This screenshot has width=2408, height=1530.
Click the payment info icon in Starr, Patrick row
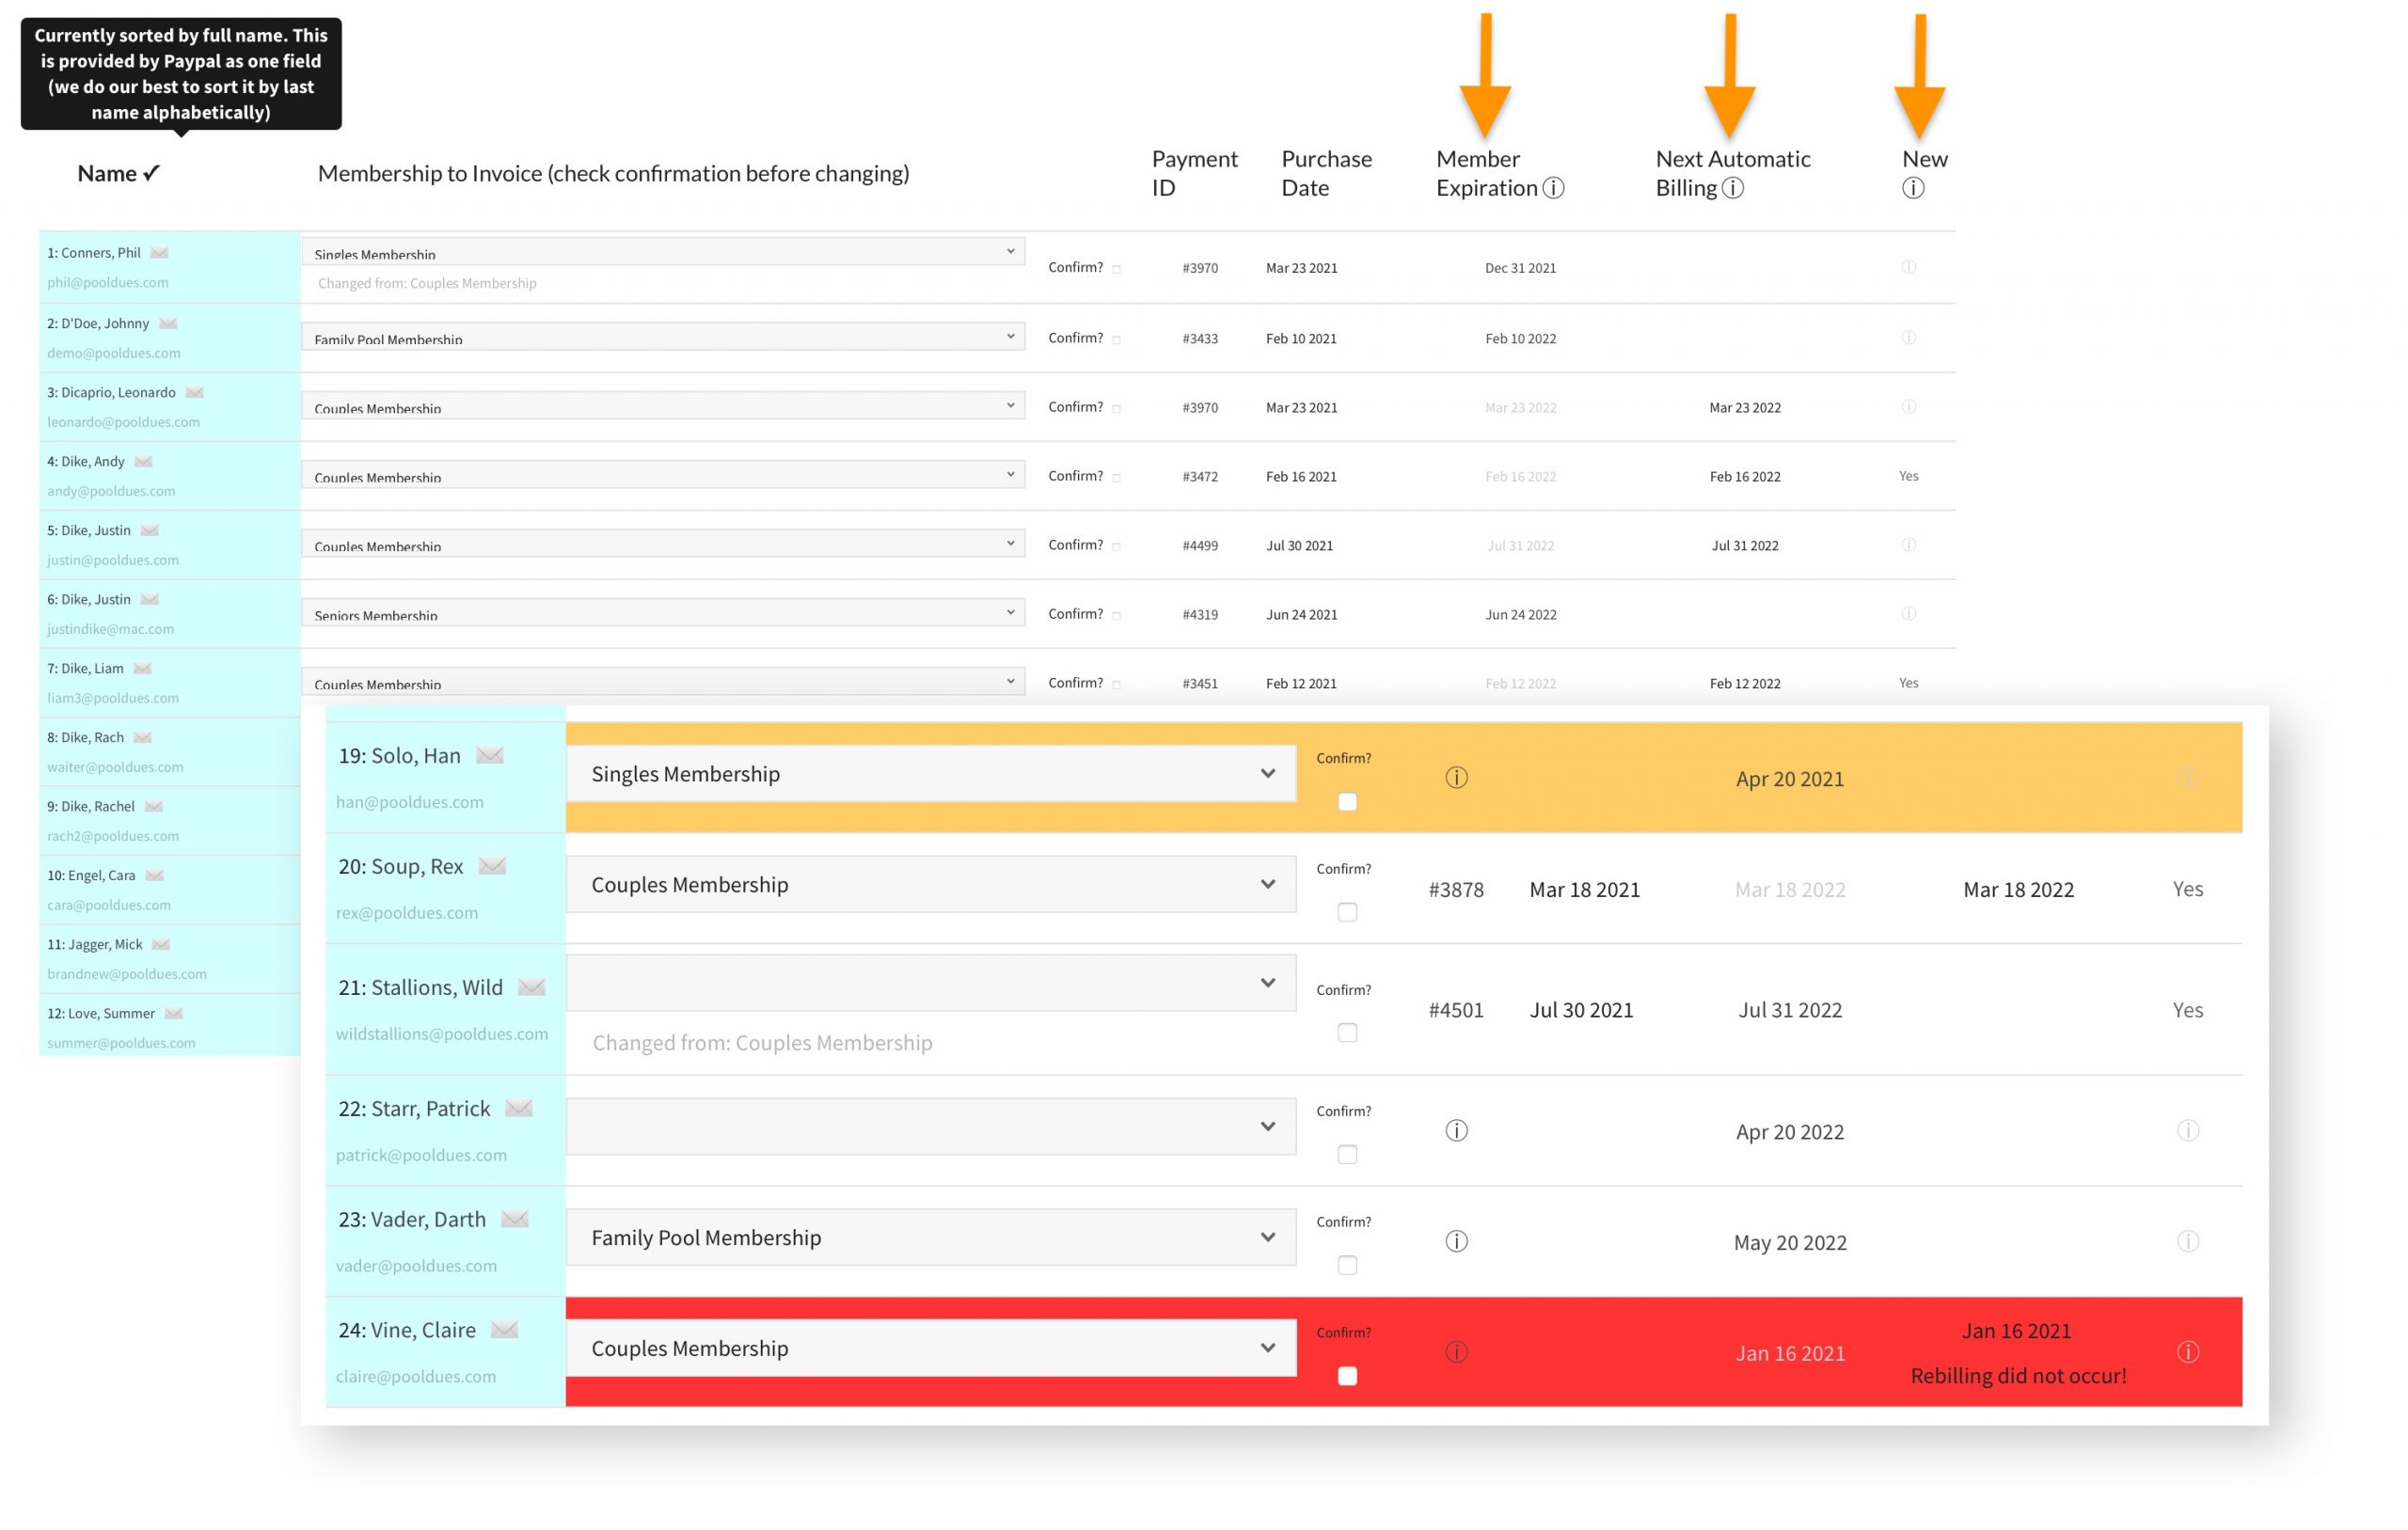(1456, 1131)
